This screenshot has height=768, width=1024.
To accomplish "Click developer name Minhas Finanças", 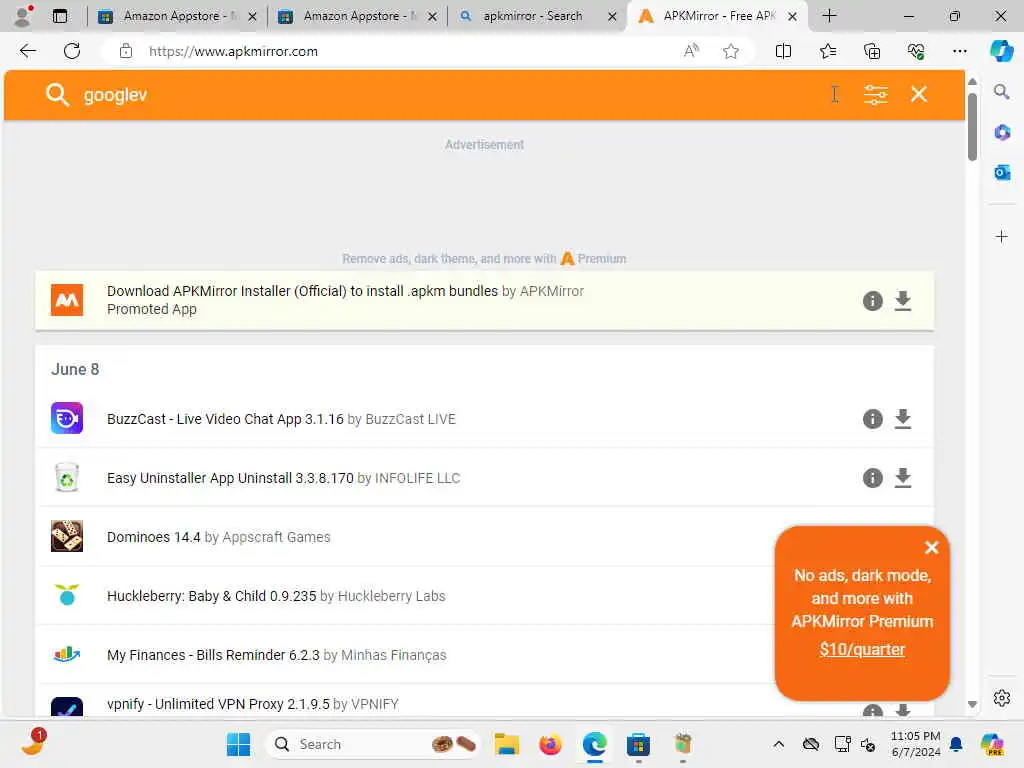I will click(394, 655).
